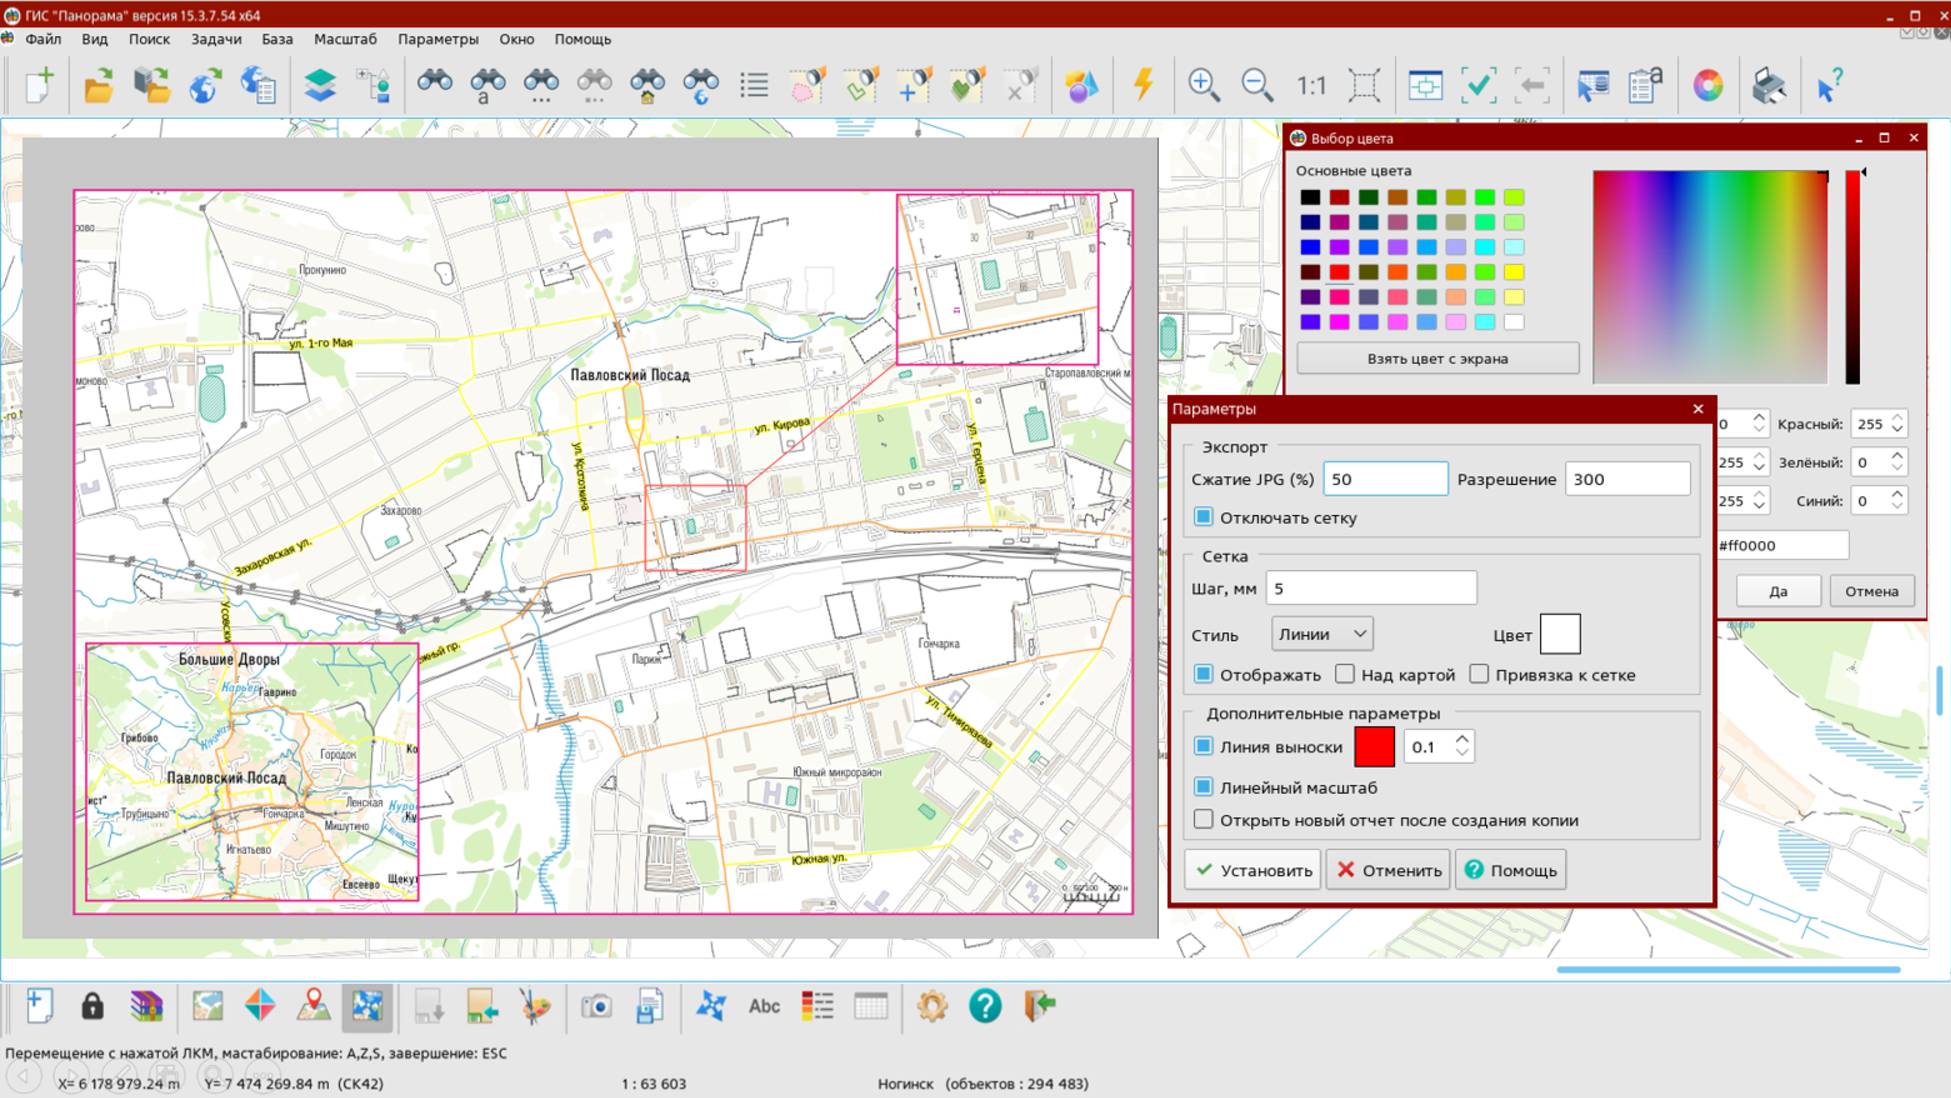Click the camera snapshot icon in bottom toolbar
The height and width of the screenshot is (1098, 1951).
(596, 1006)
